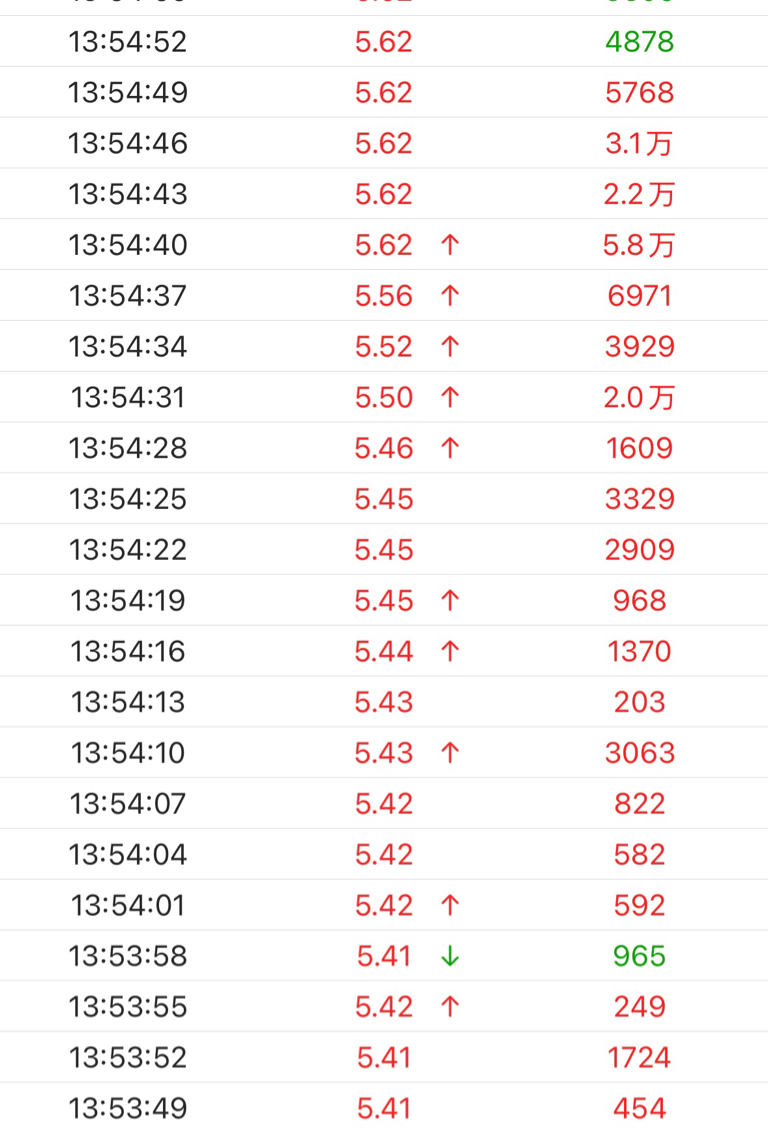Tap the up arrow beside price 5.44
769x1132 pixels.
click(450, 651)
